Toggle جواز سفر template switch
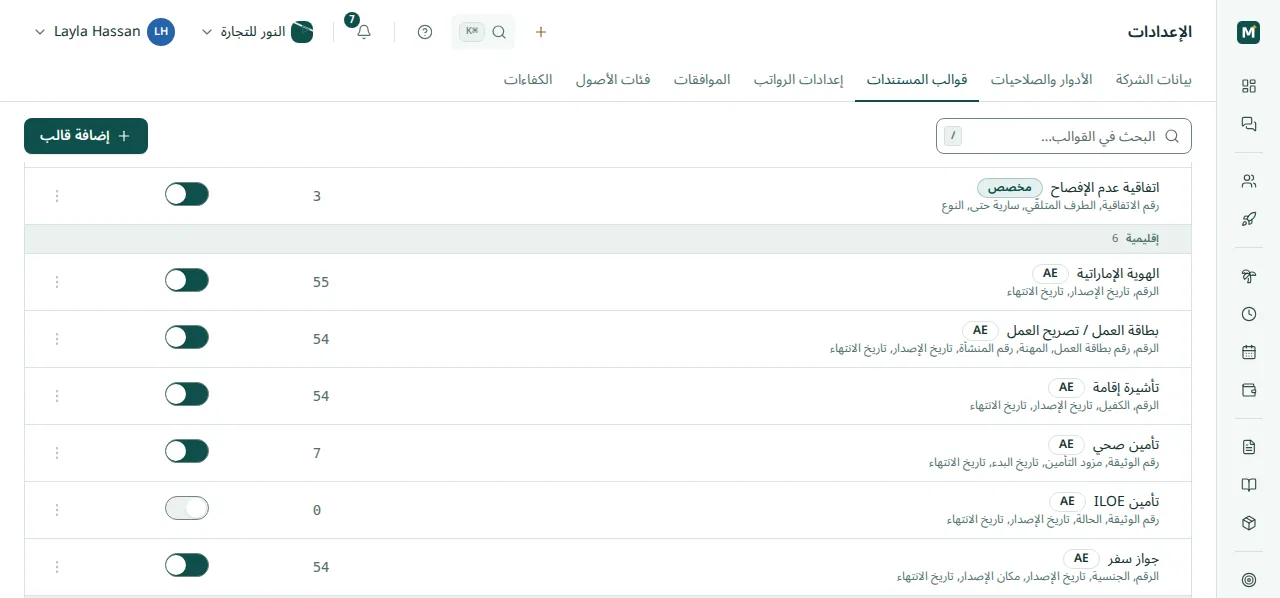 pyautogui.click(x=187, y=565)
